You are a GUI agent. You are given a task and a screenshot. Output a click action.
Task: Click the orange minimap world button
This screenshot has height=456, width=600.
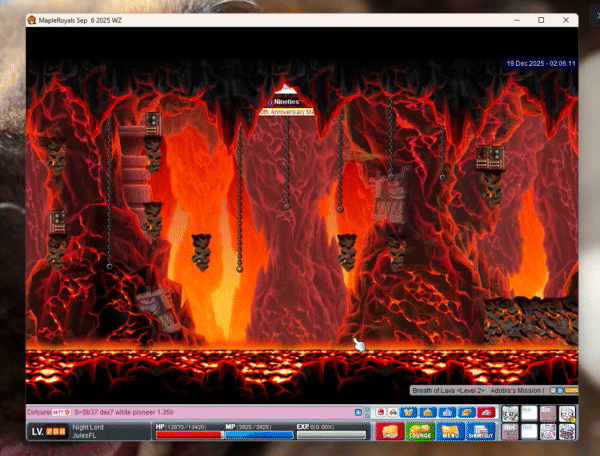click(x=571, y=391)
